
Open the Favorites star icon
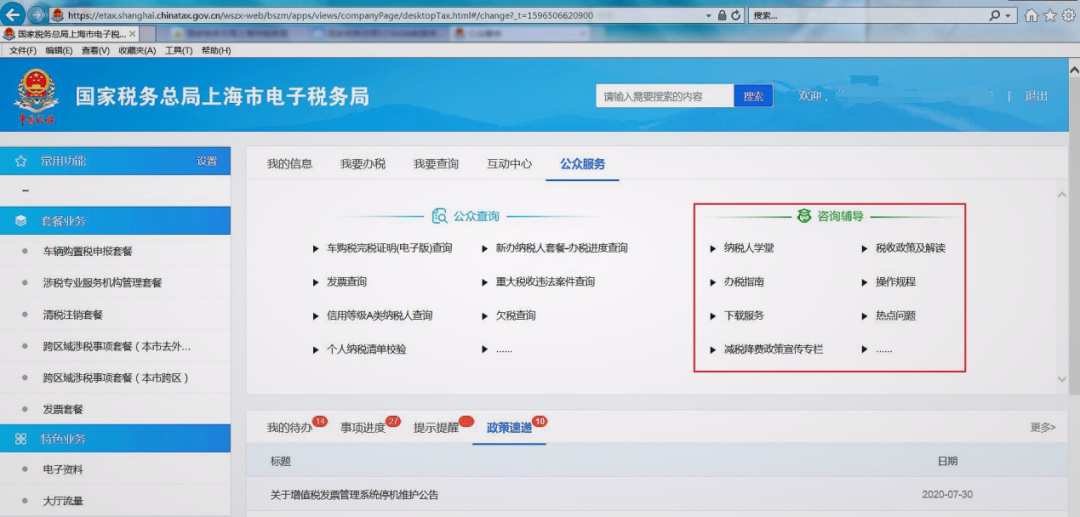(x=1050, y=15)
